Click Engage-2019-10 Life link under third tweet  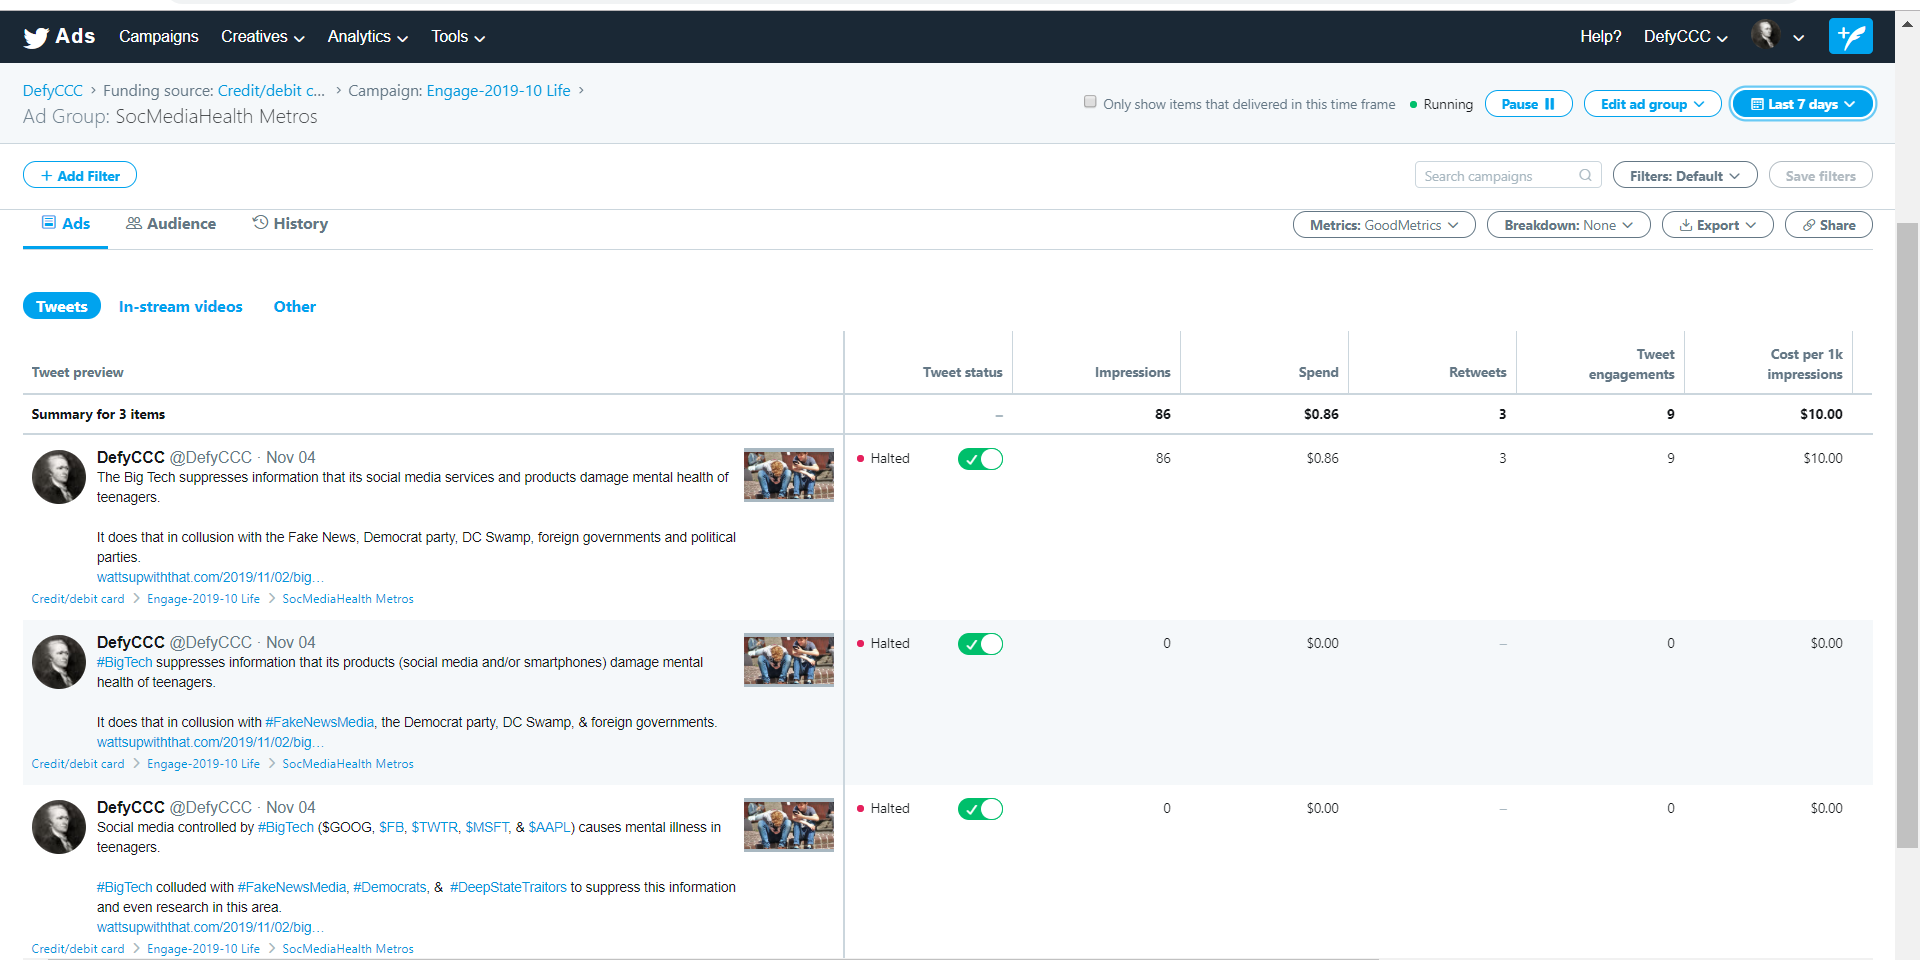coord(203,949)
